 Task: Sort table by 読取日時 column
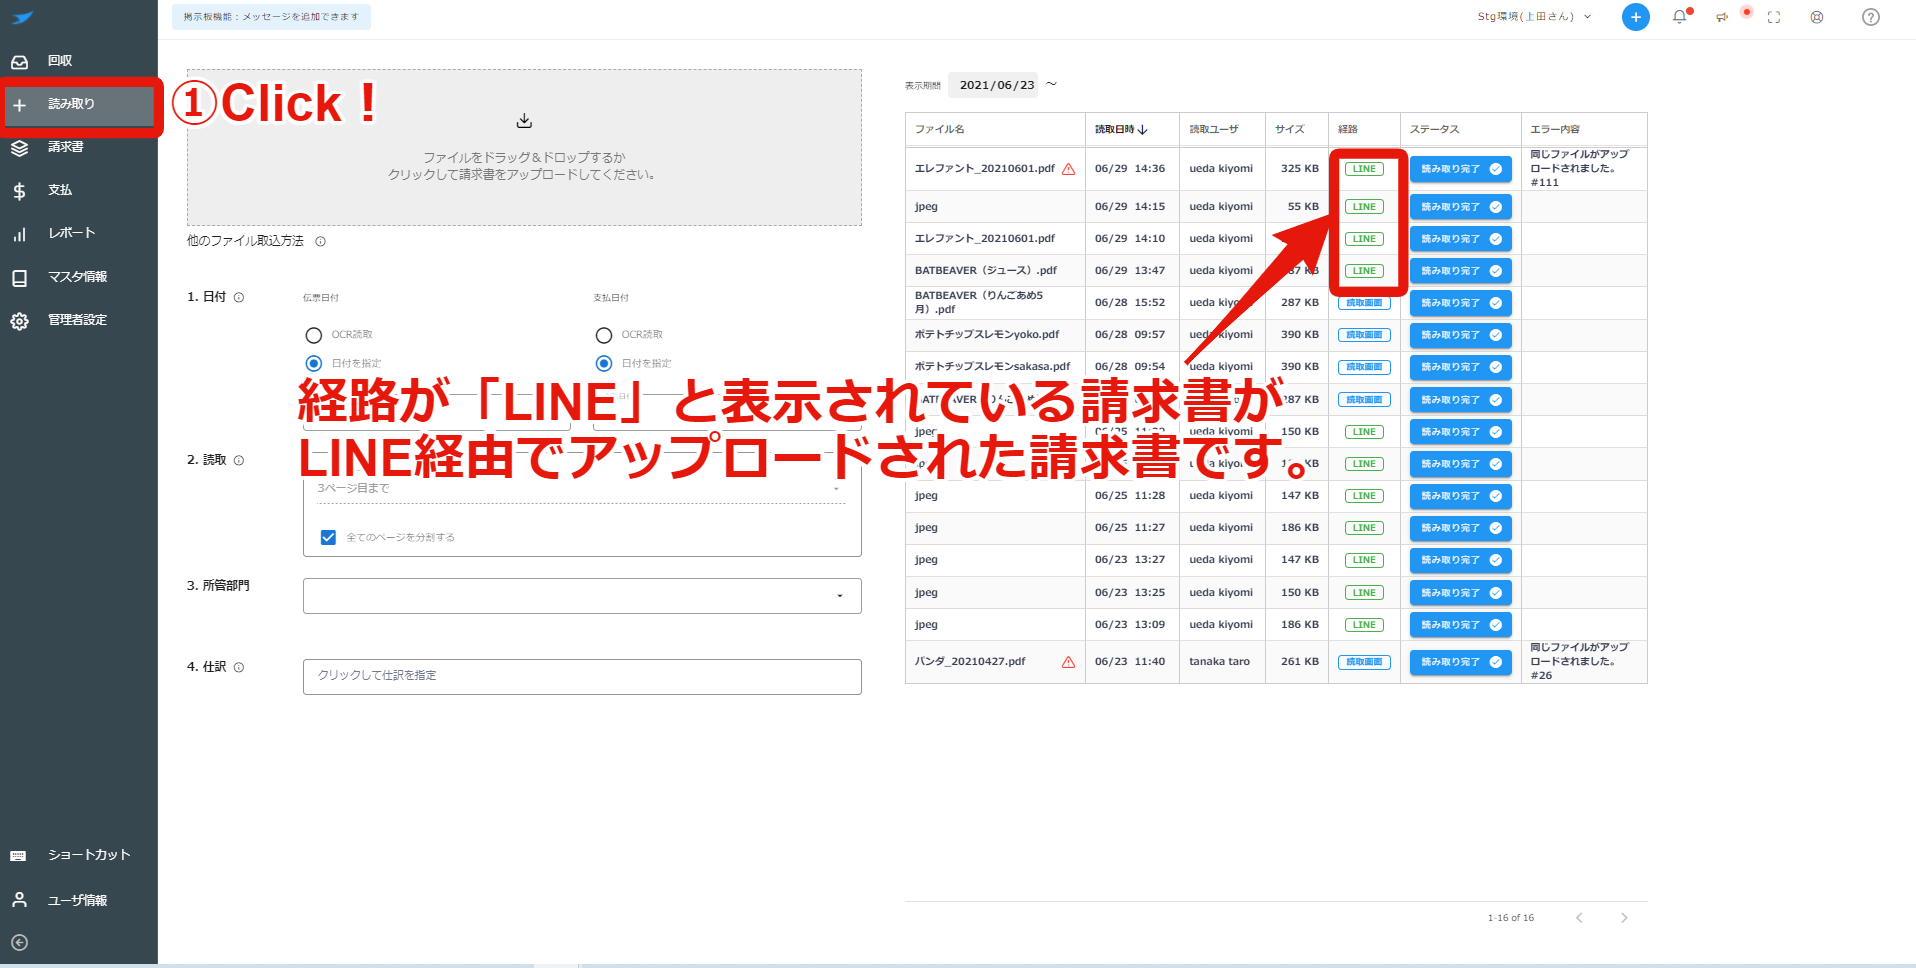click(1121, 129)
